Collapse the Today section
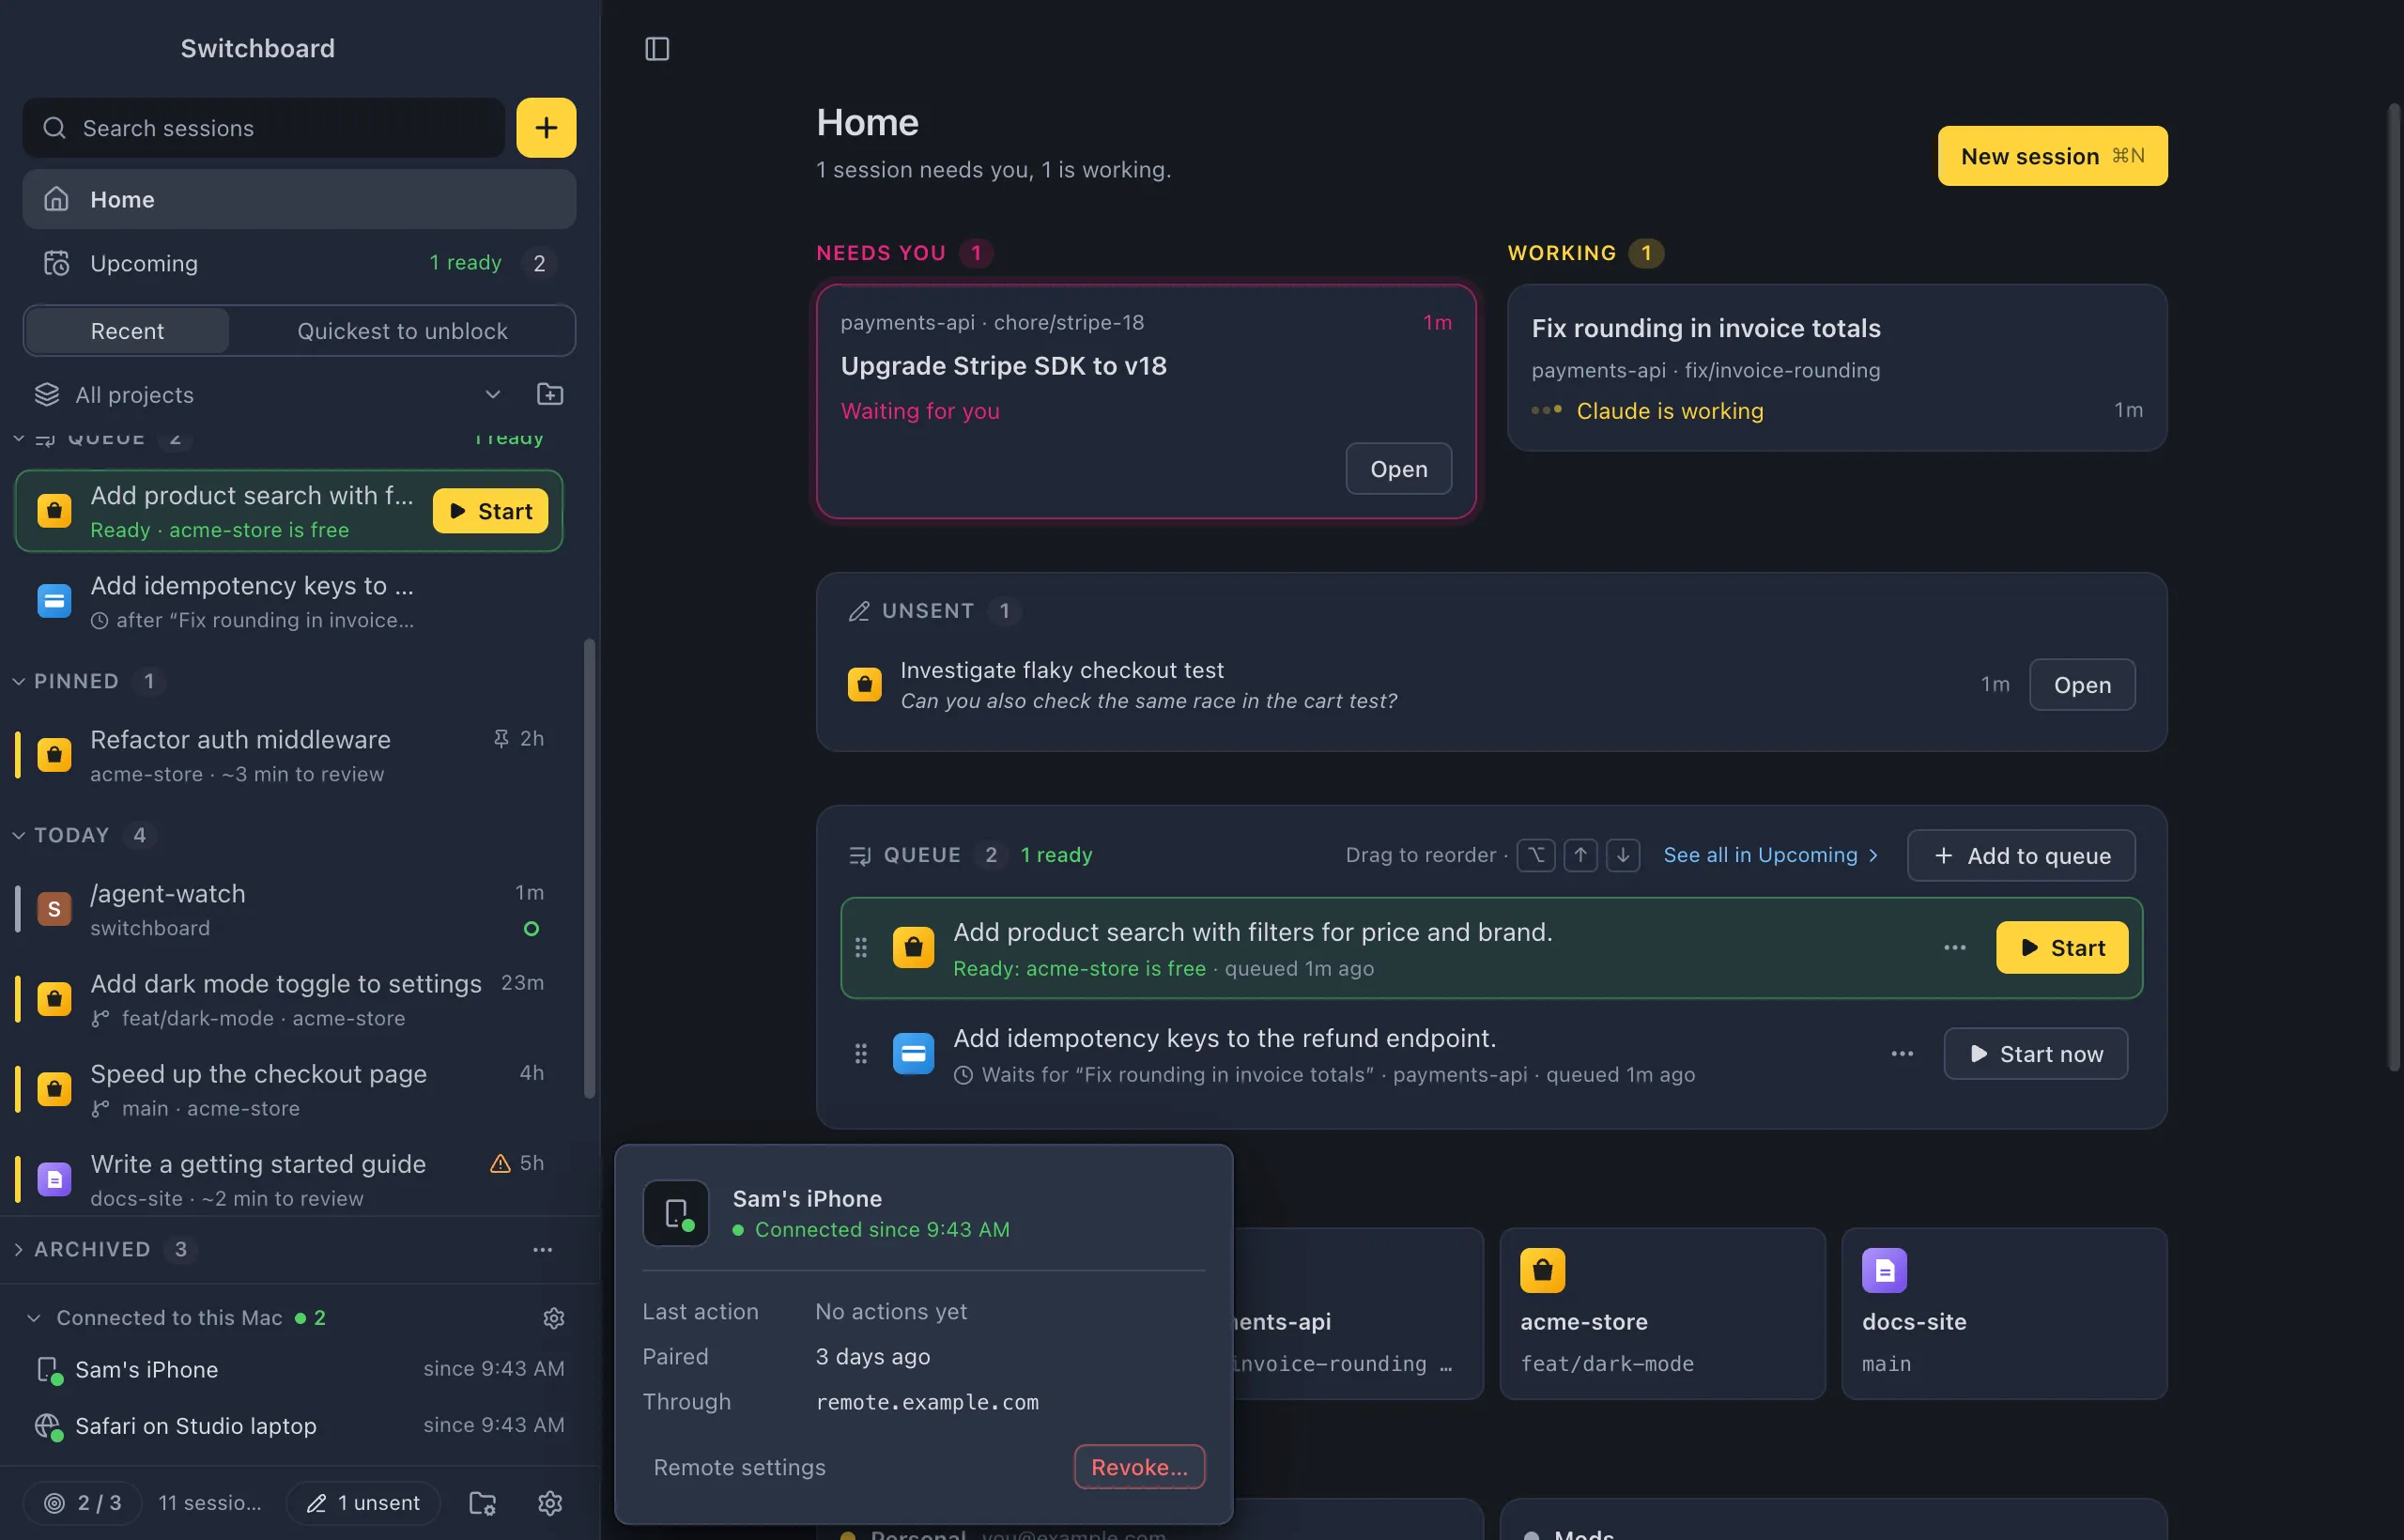Viewport: 2404px width, 1540px height. click(x=19, y=835)
